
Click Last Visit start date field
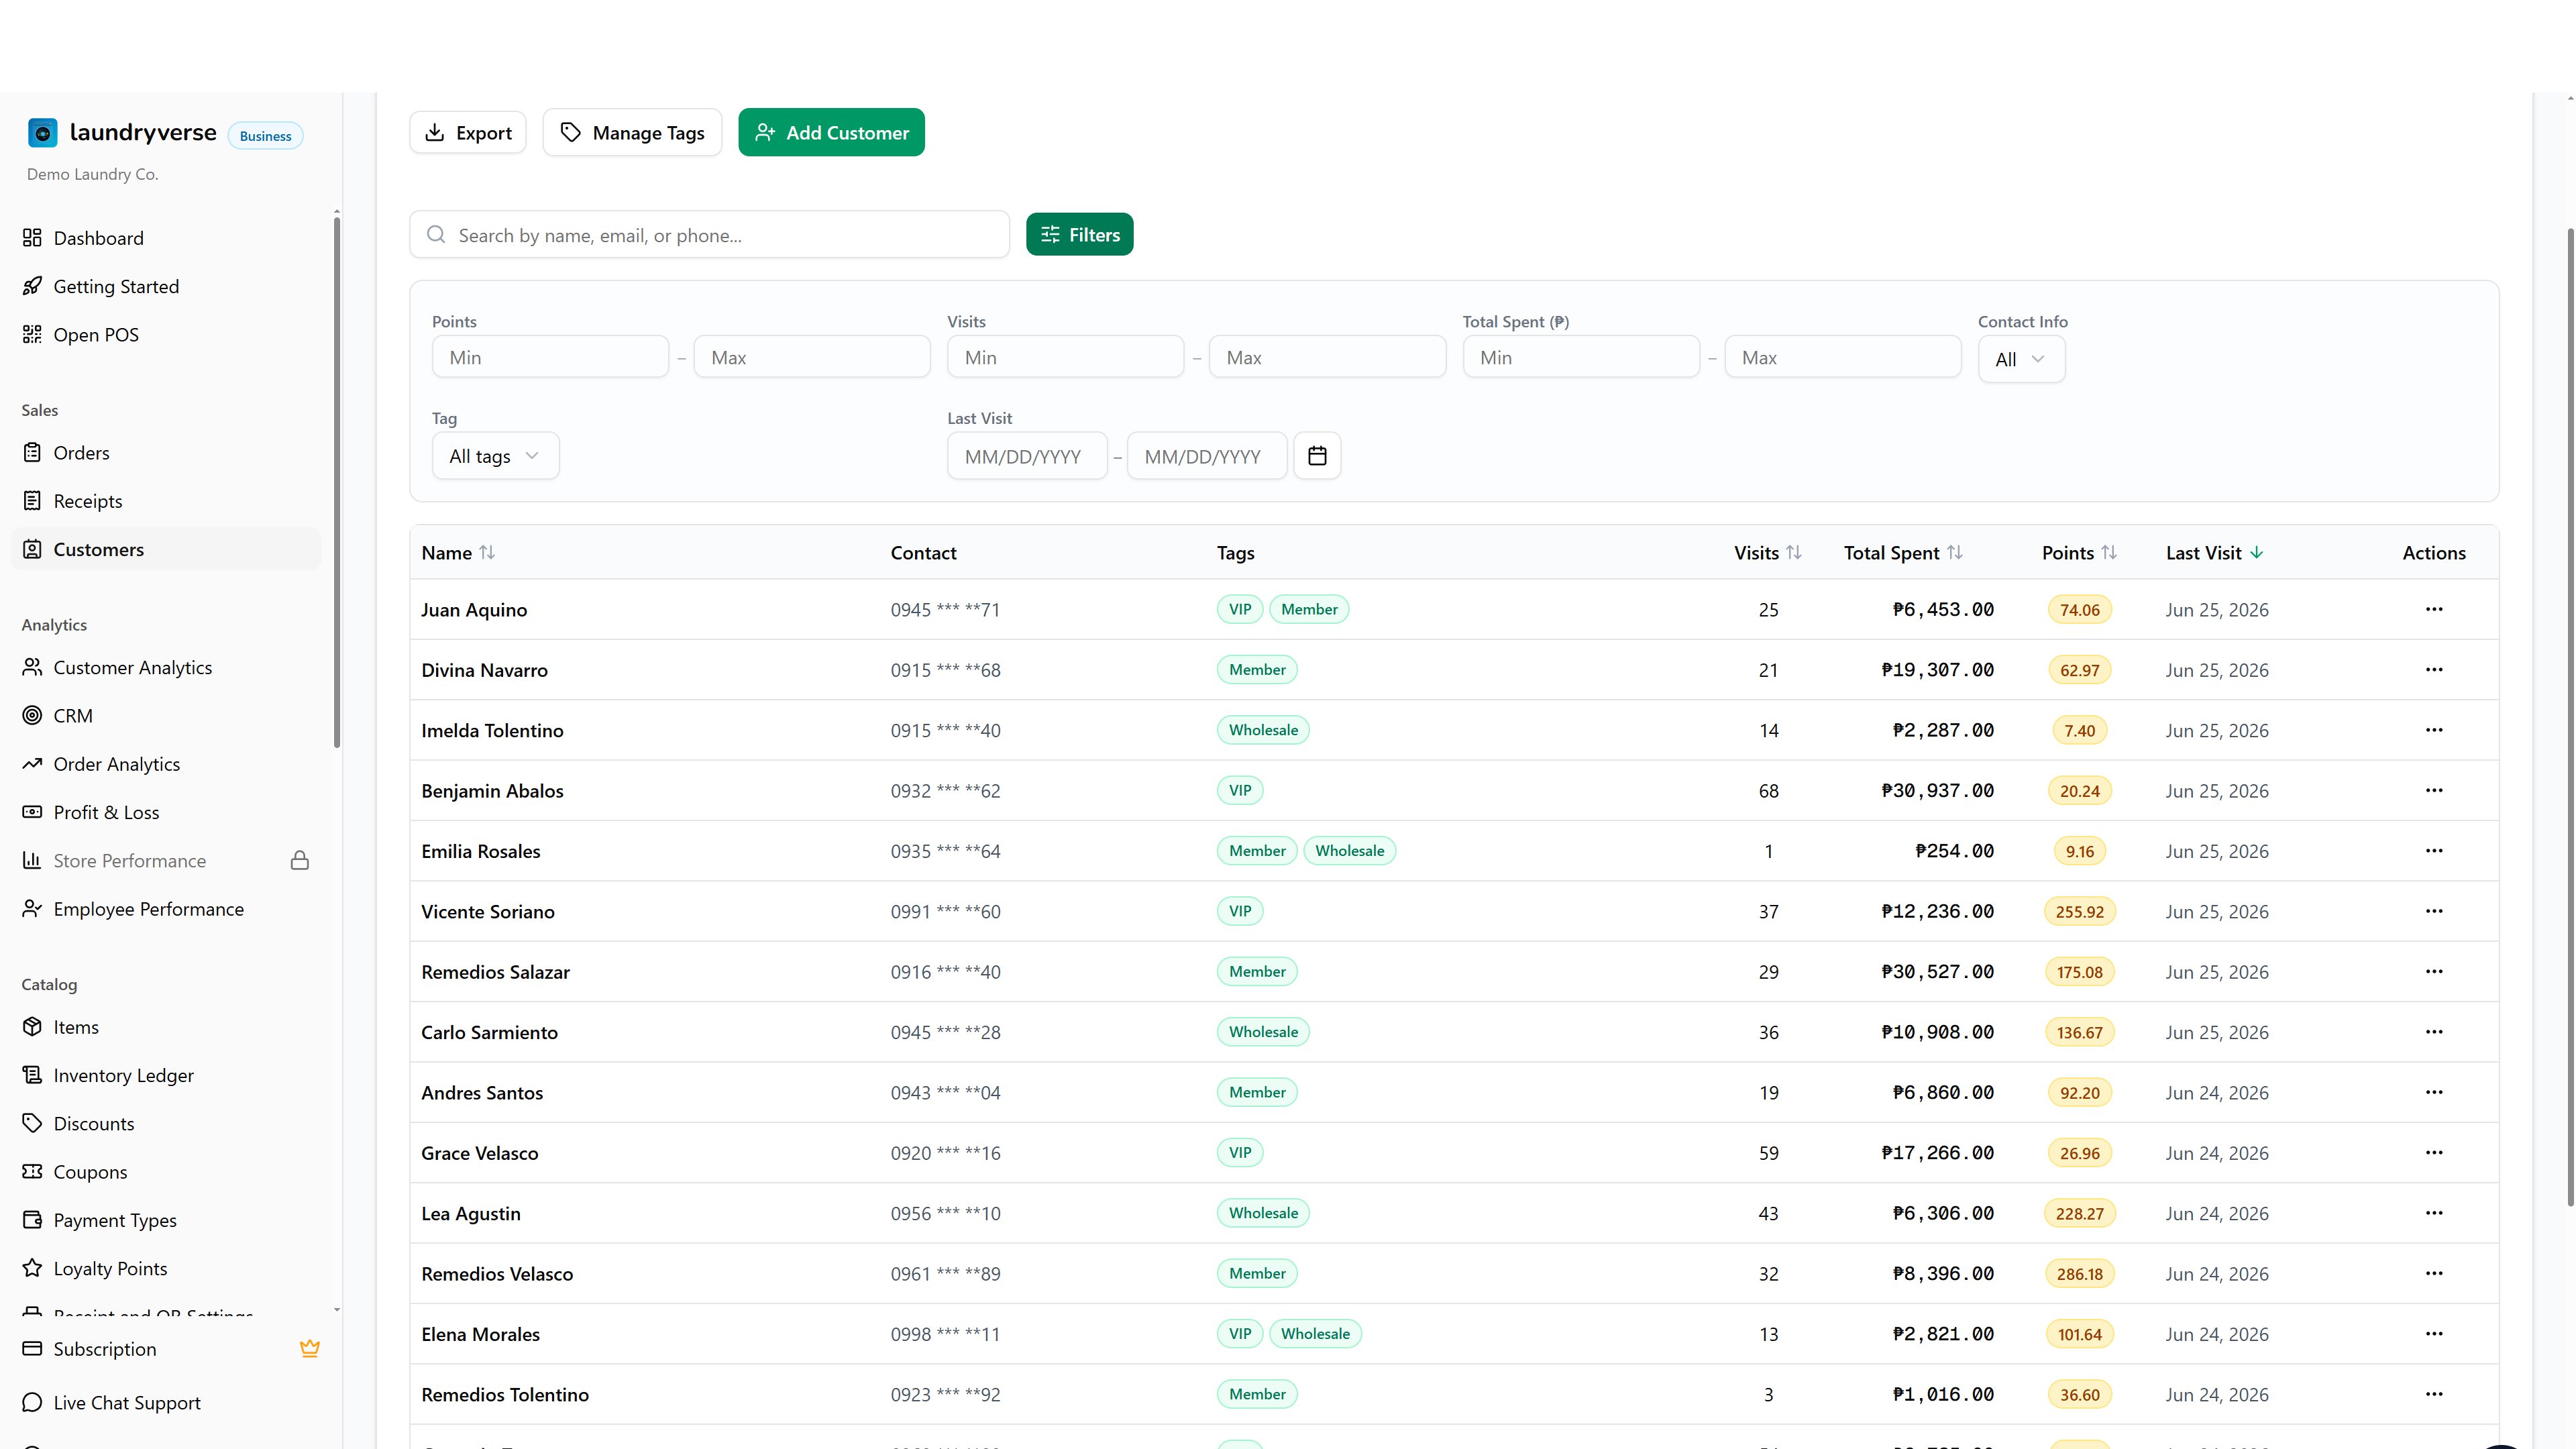(1027, 456)
